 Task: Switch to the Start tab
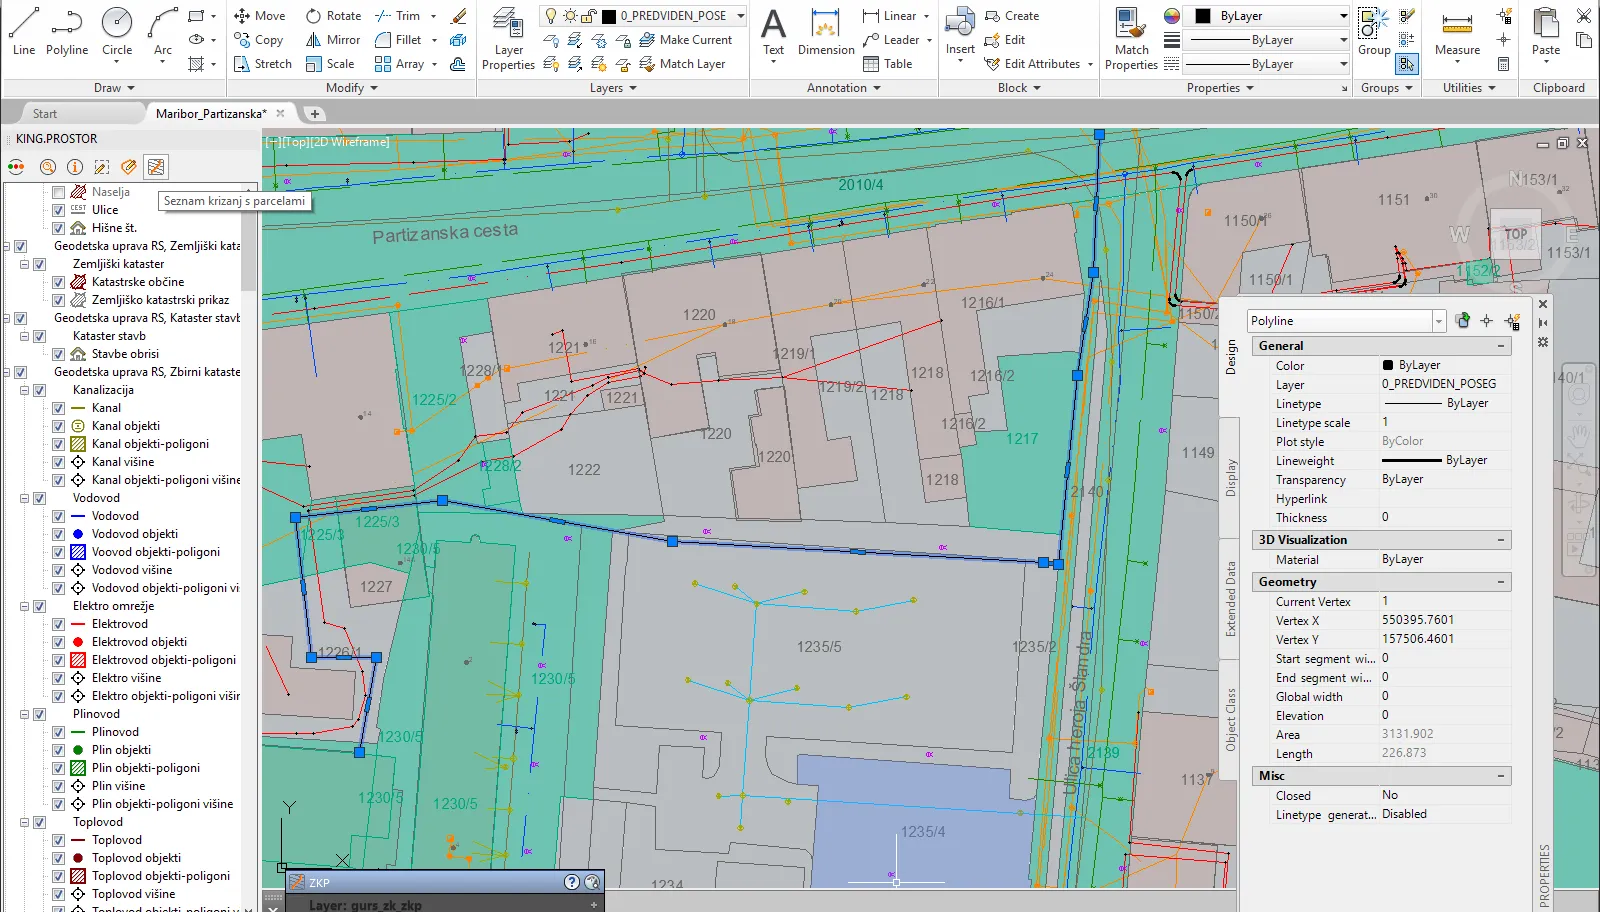pos(45,114)
